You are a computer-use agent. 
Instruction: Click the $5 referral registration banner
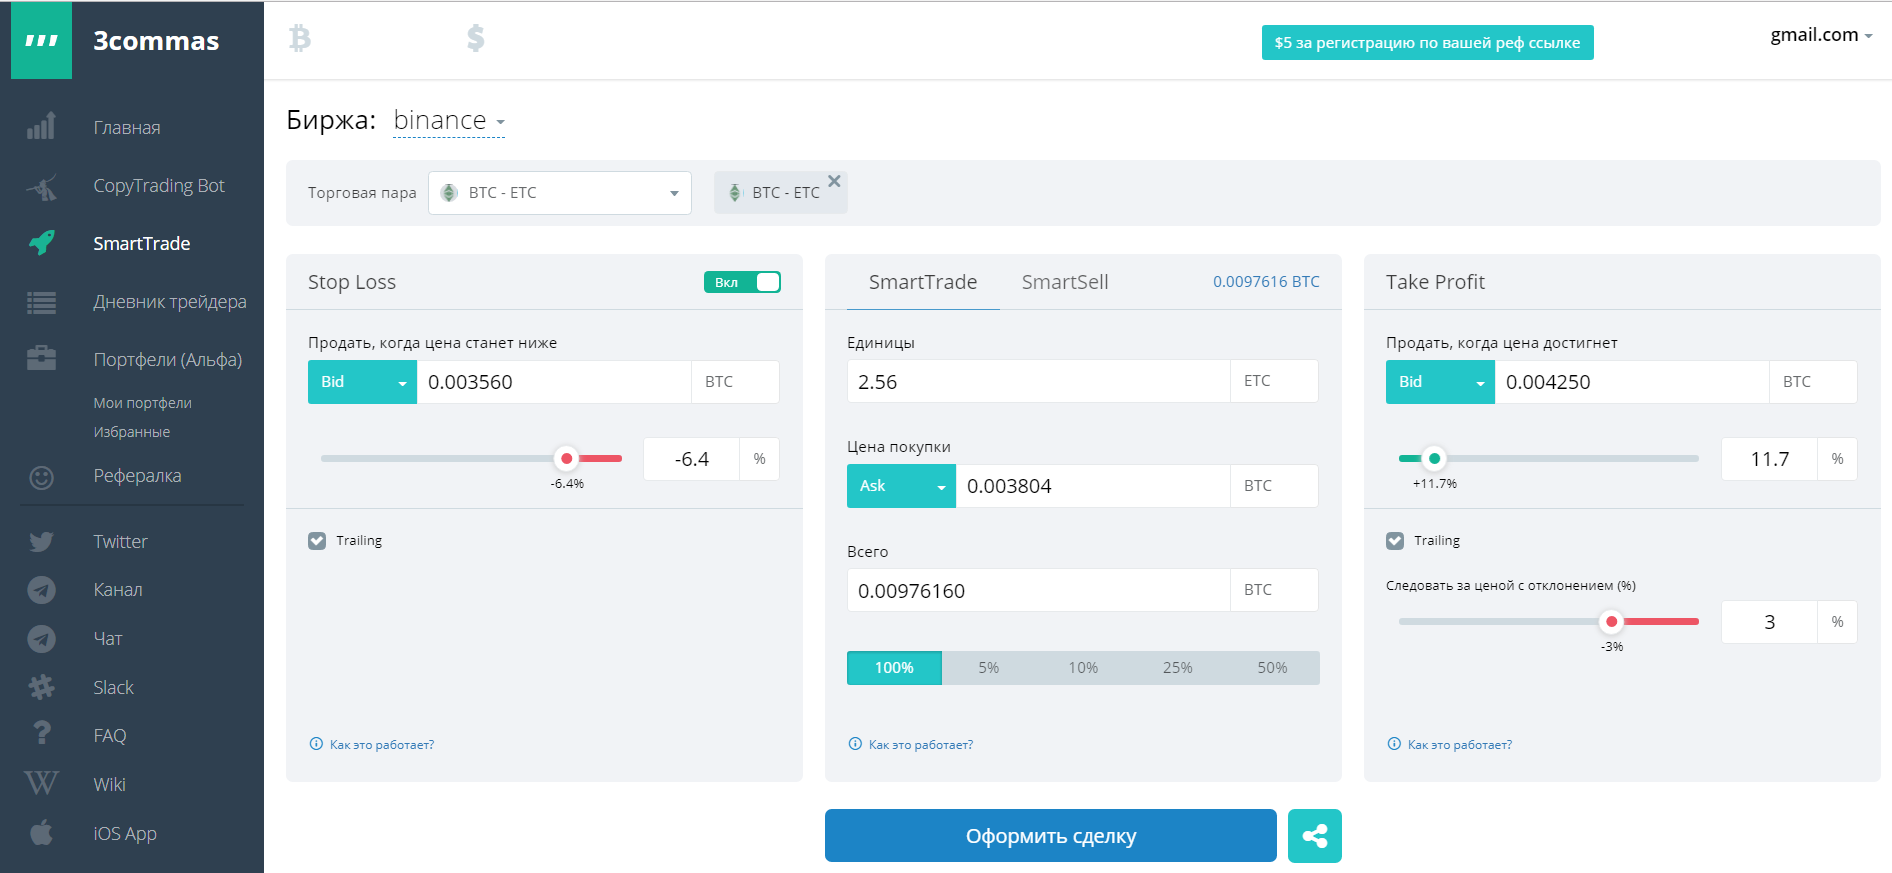point(1427,43)
